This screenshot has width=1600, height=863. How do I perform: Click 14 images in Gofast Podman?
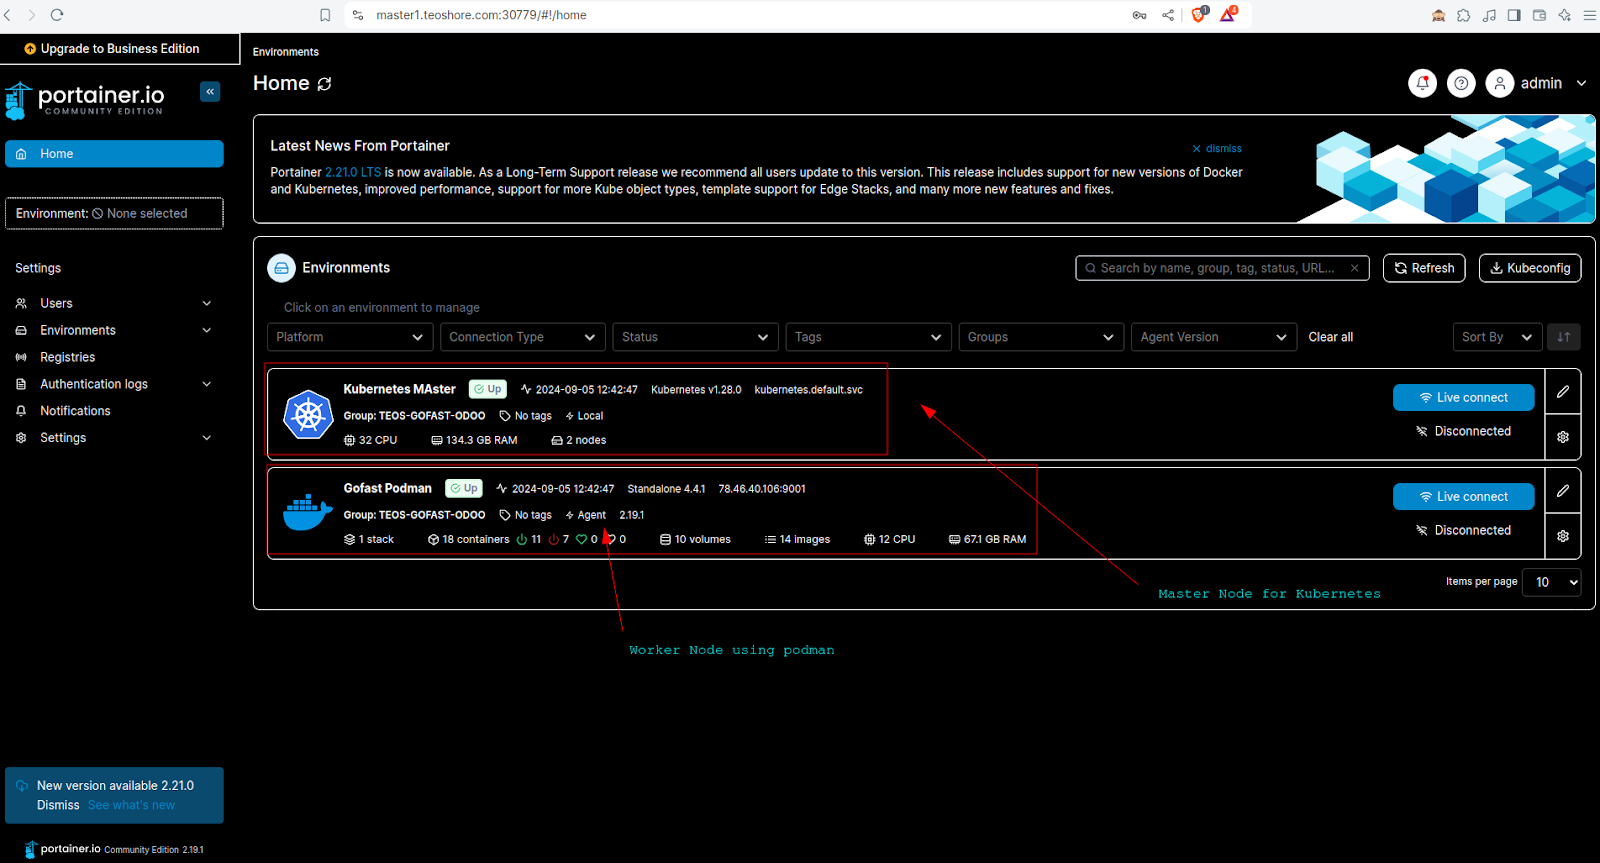tap(797, 539)
